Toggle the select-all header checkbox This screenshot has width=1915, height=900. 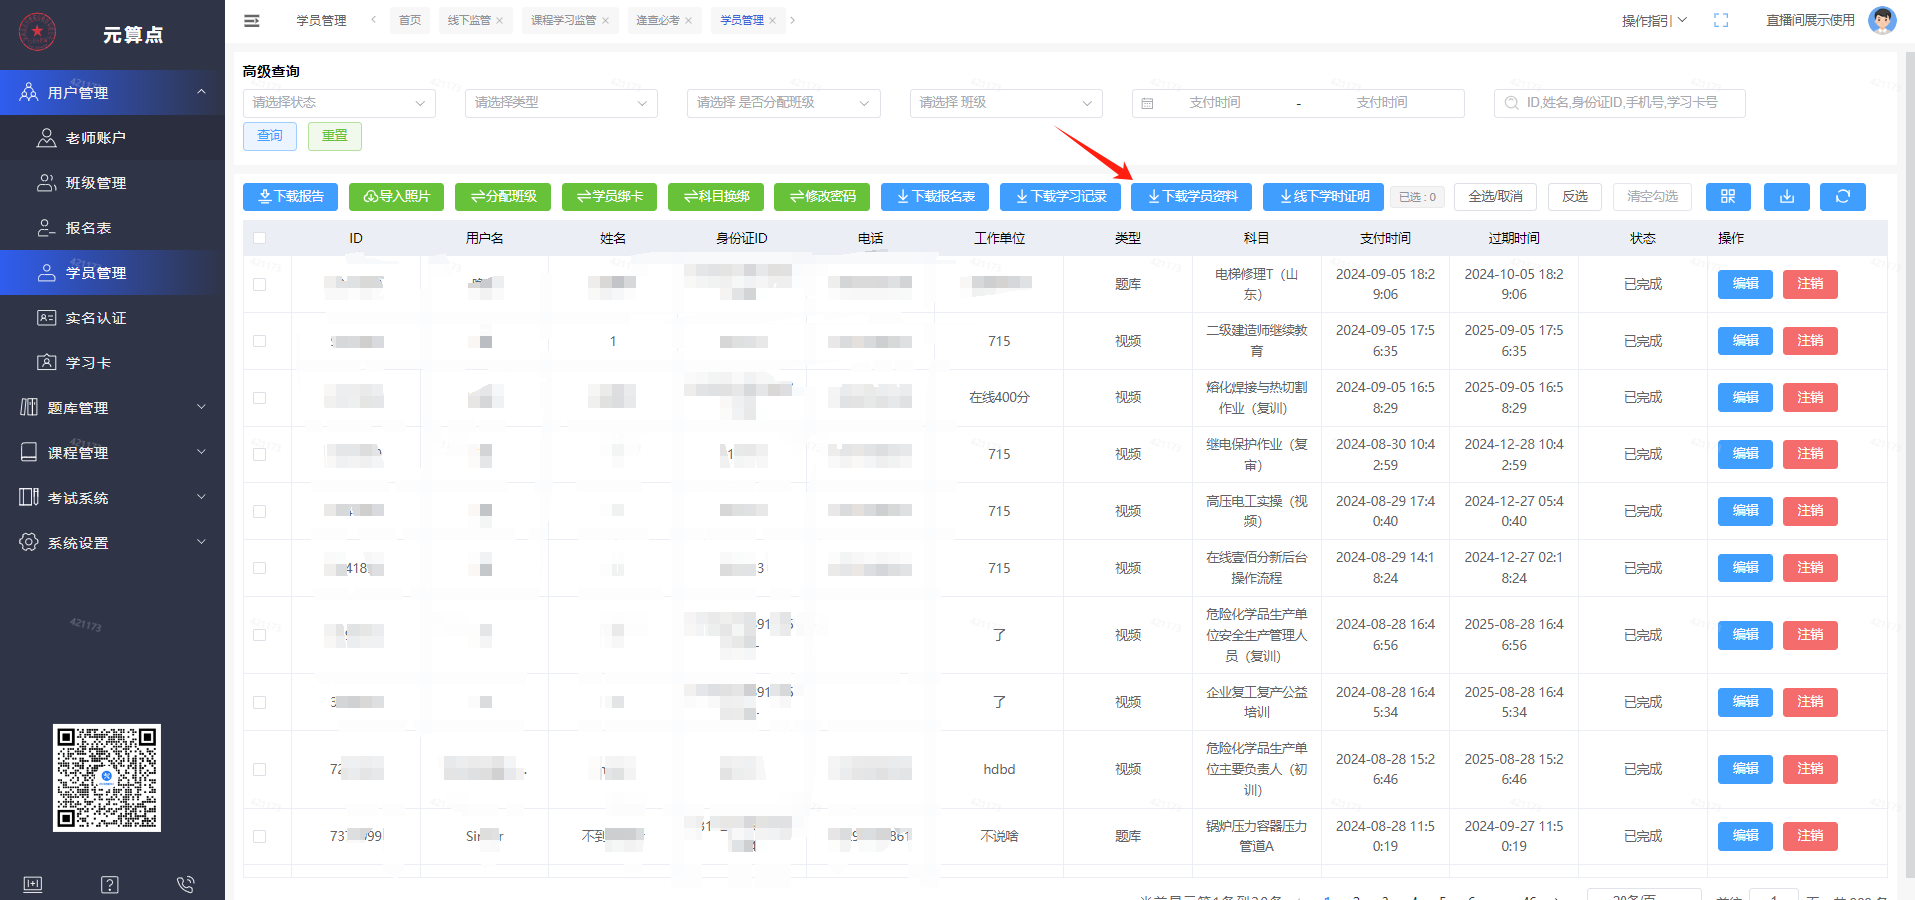pos(260,238)
